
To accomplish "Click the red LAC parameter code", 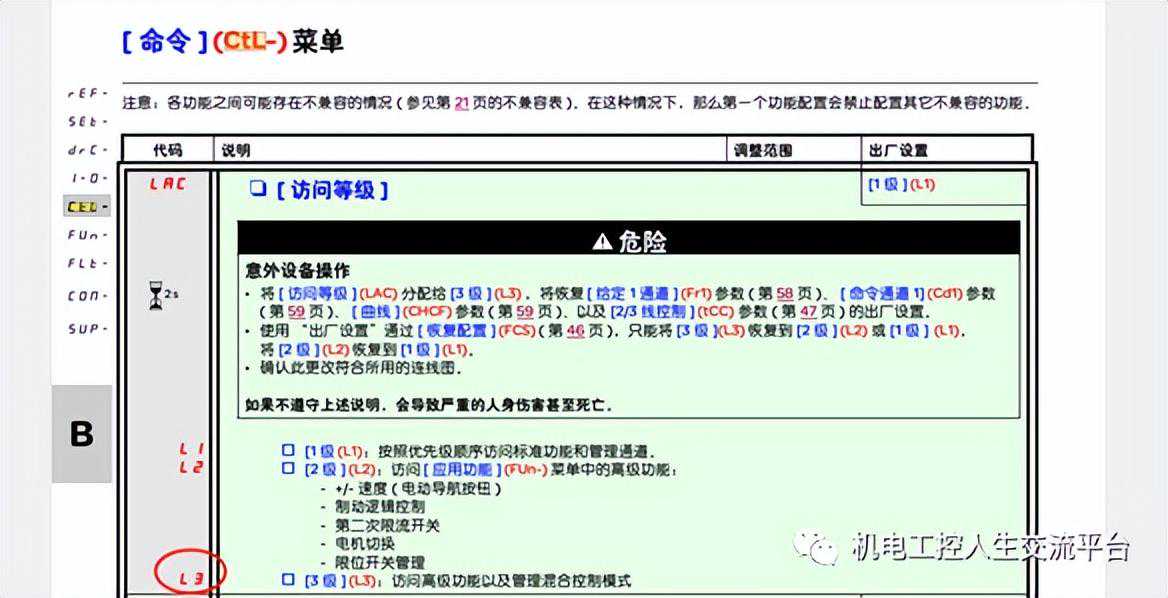I will (167, 184).
